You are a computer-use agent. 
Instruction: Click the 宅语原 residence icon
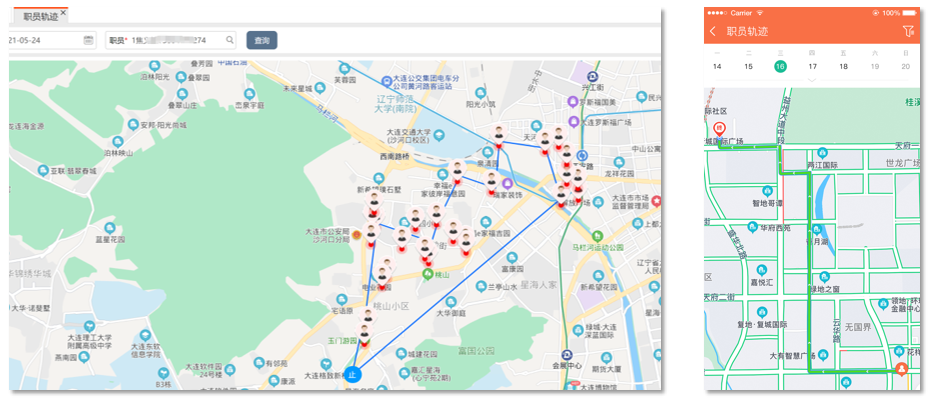pyautogui.click(x=342, y=300)
